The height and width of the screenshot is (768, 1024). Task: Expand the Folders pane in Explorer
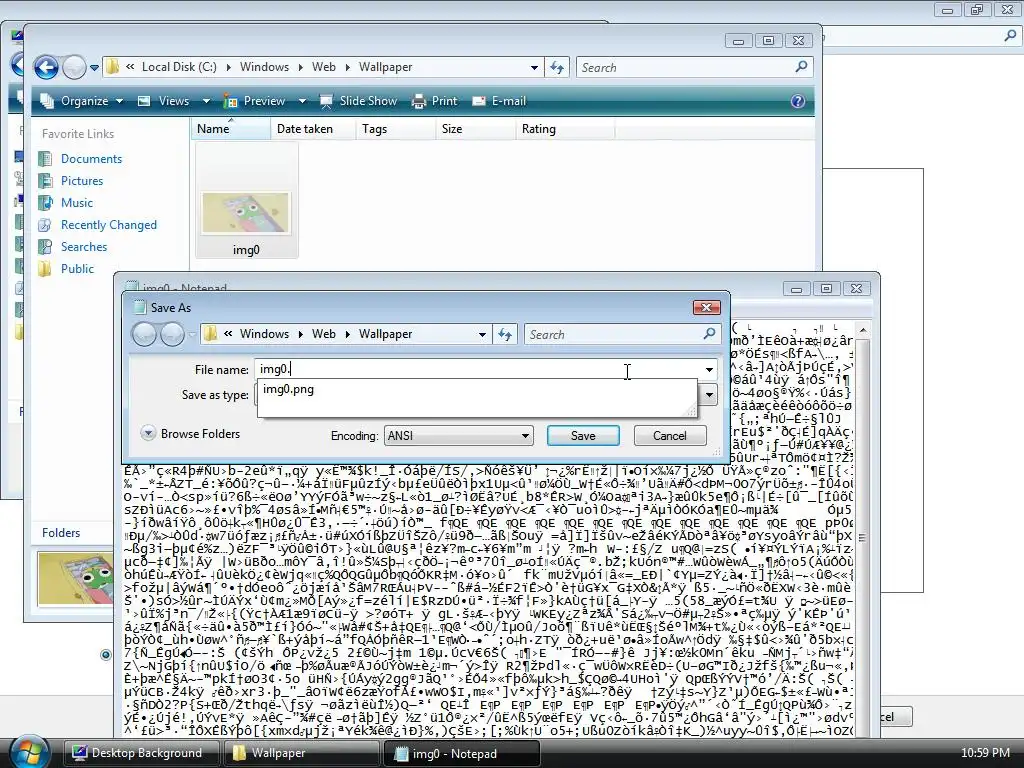61,533
